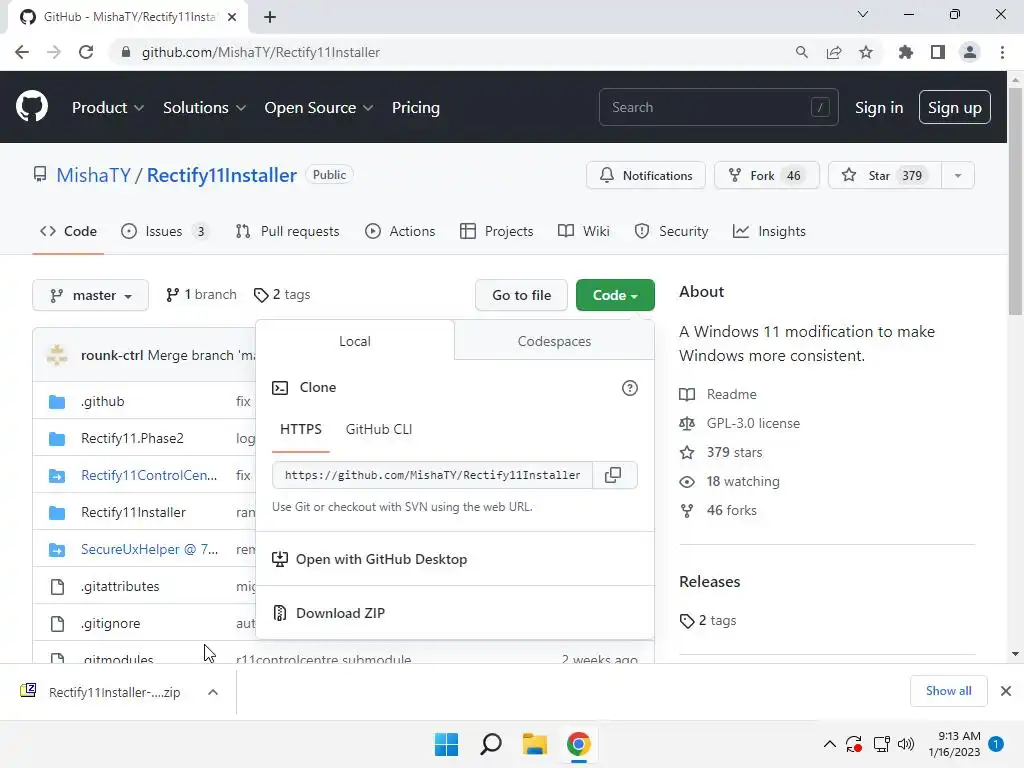
Task: Go back to the previous page
Action: coord(22,52)
